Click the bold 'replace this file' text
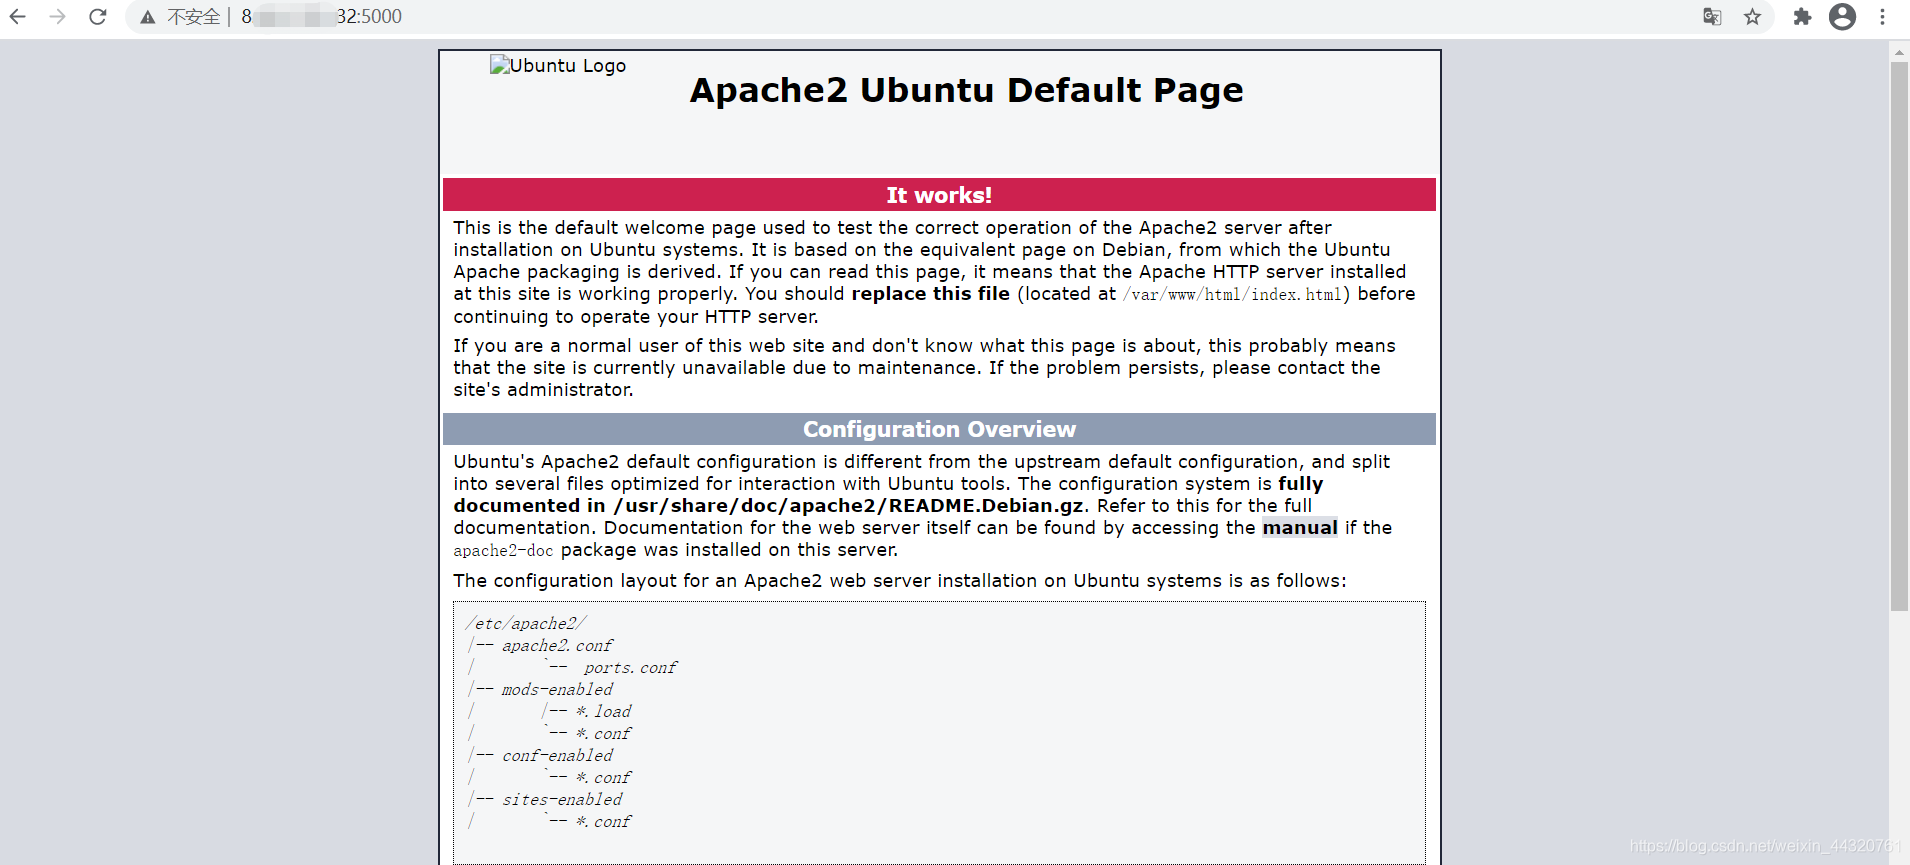 930,294
